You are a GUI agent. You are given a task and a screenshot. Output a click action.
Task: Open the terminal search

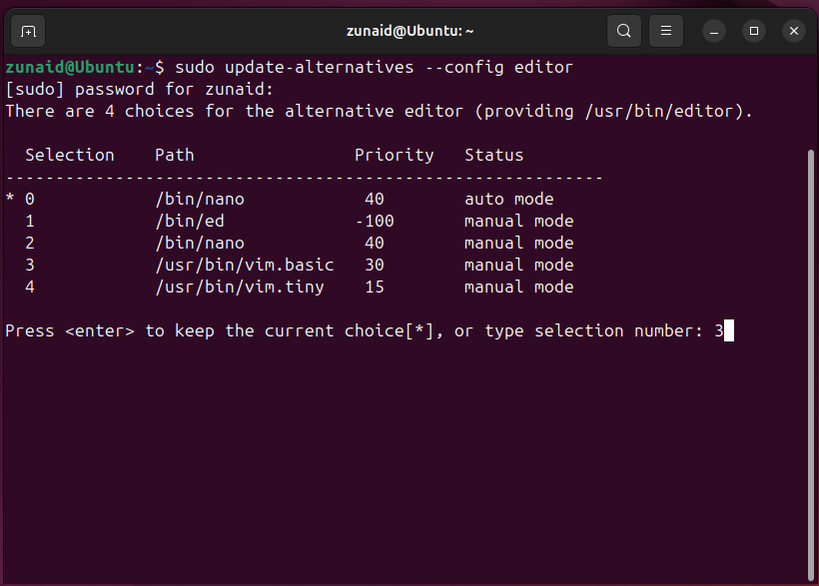pyautogui.click(x=623, y=31)
